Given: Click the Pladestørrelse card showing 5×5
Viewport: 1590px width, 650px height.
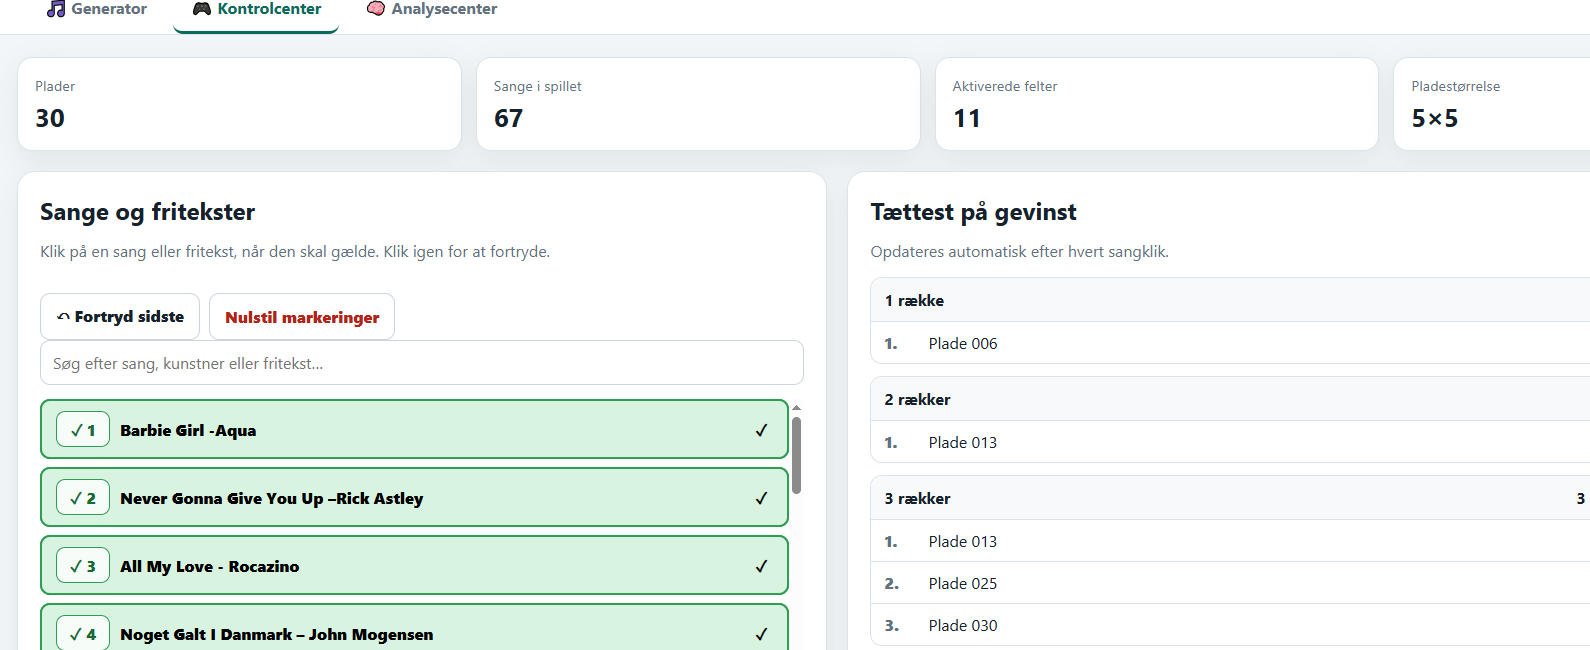Looking at the screenshot, I should (1492, 104).
